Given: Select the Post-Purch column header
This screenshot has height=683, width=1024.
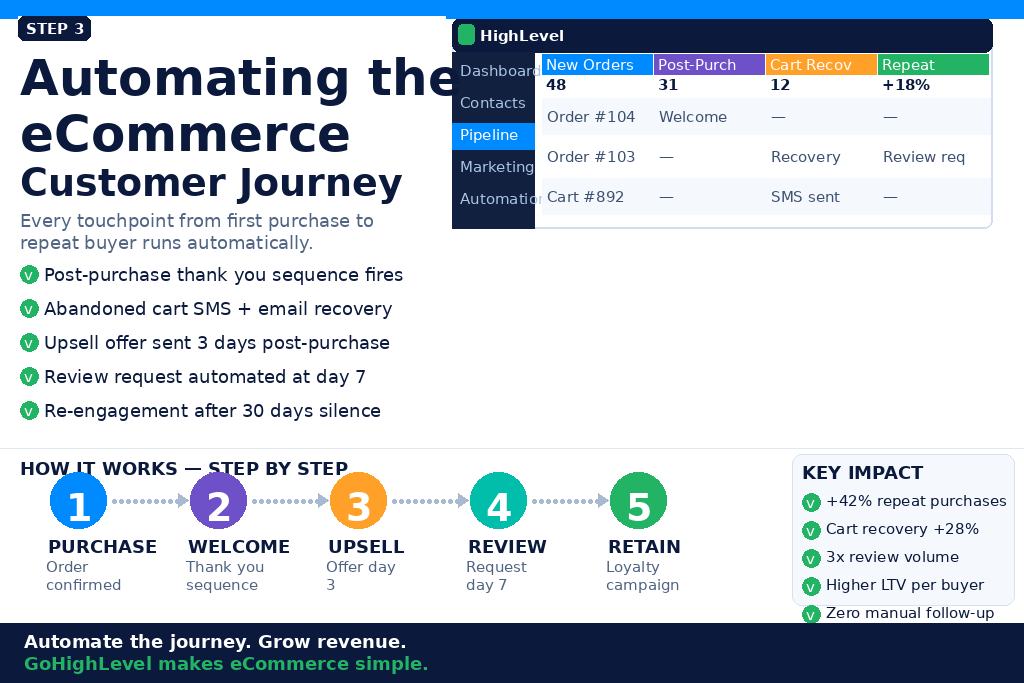Looking at the screenshot, I should click(x=709, y=65).
